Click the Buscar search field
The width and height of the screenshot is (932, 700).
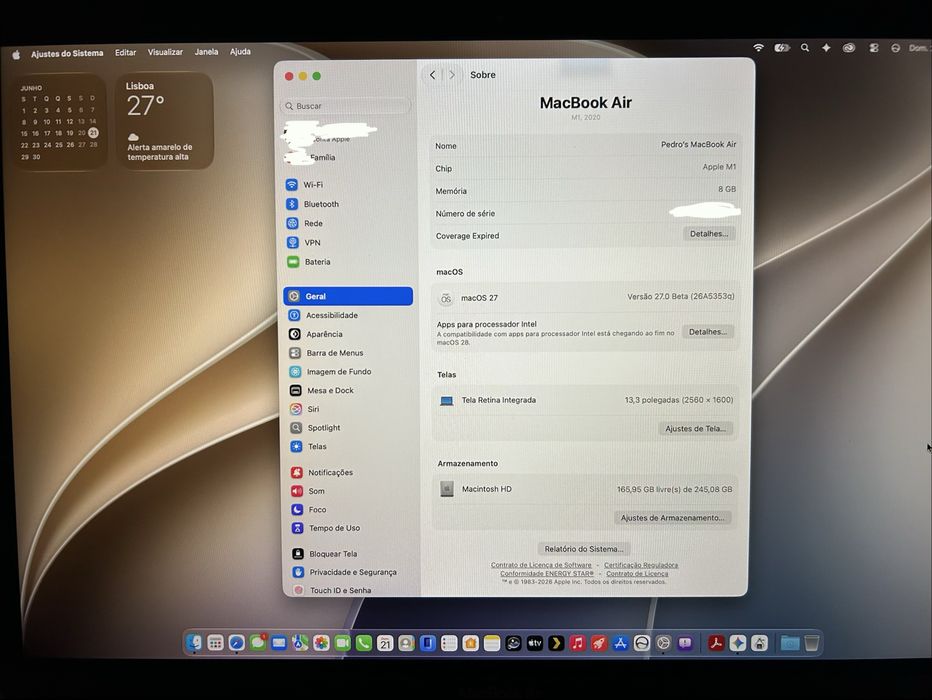(x=345, y=106)
